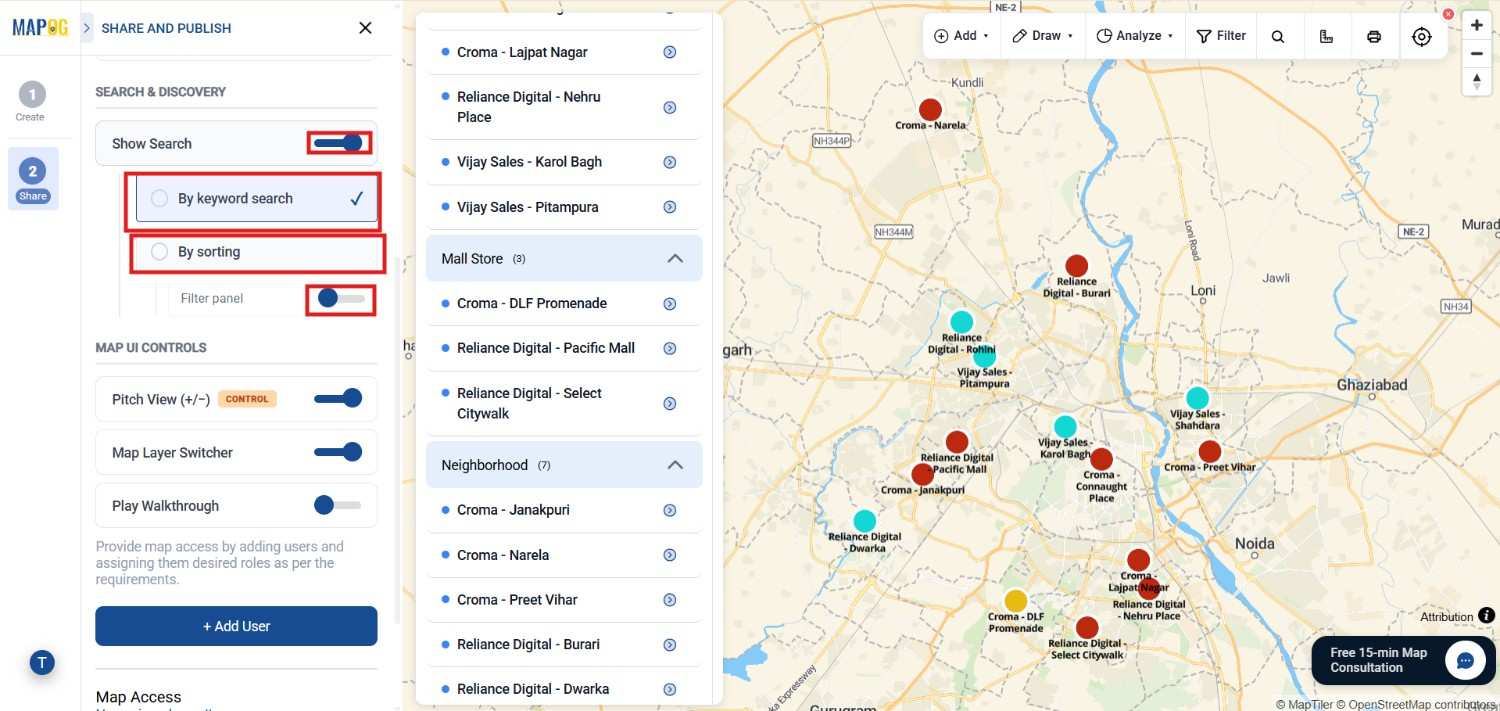Open arrow for Croma - Preet Vihar
1500x711 pixels.
(x=670, y=600)
